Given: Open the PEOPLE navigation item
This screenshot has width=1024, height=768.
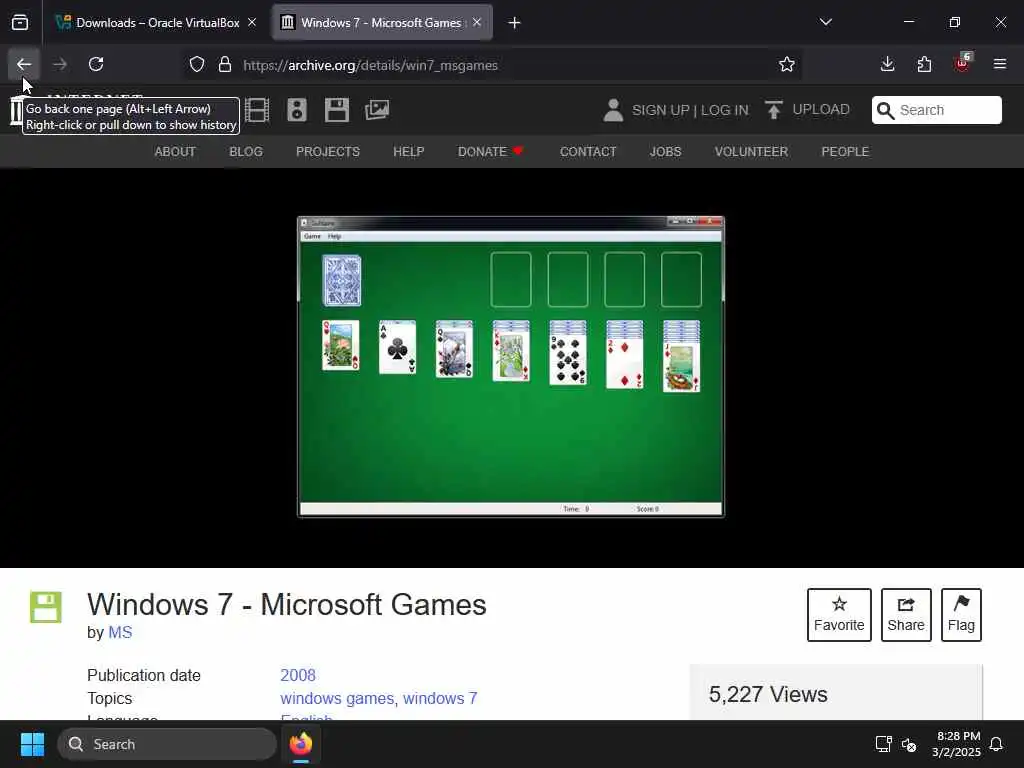Looking at the screenshot, I should click(x=845, y=152).
